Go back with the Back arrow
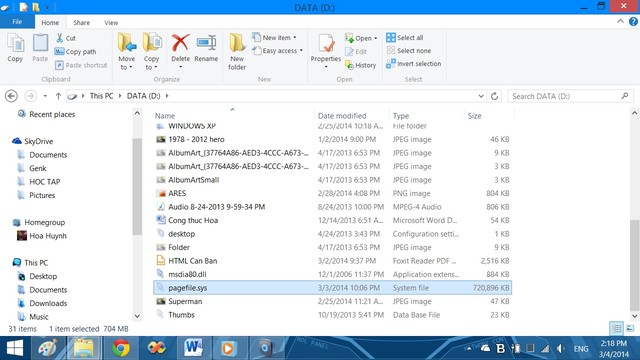Screen dimensions: 640x360 click(11, 96)
